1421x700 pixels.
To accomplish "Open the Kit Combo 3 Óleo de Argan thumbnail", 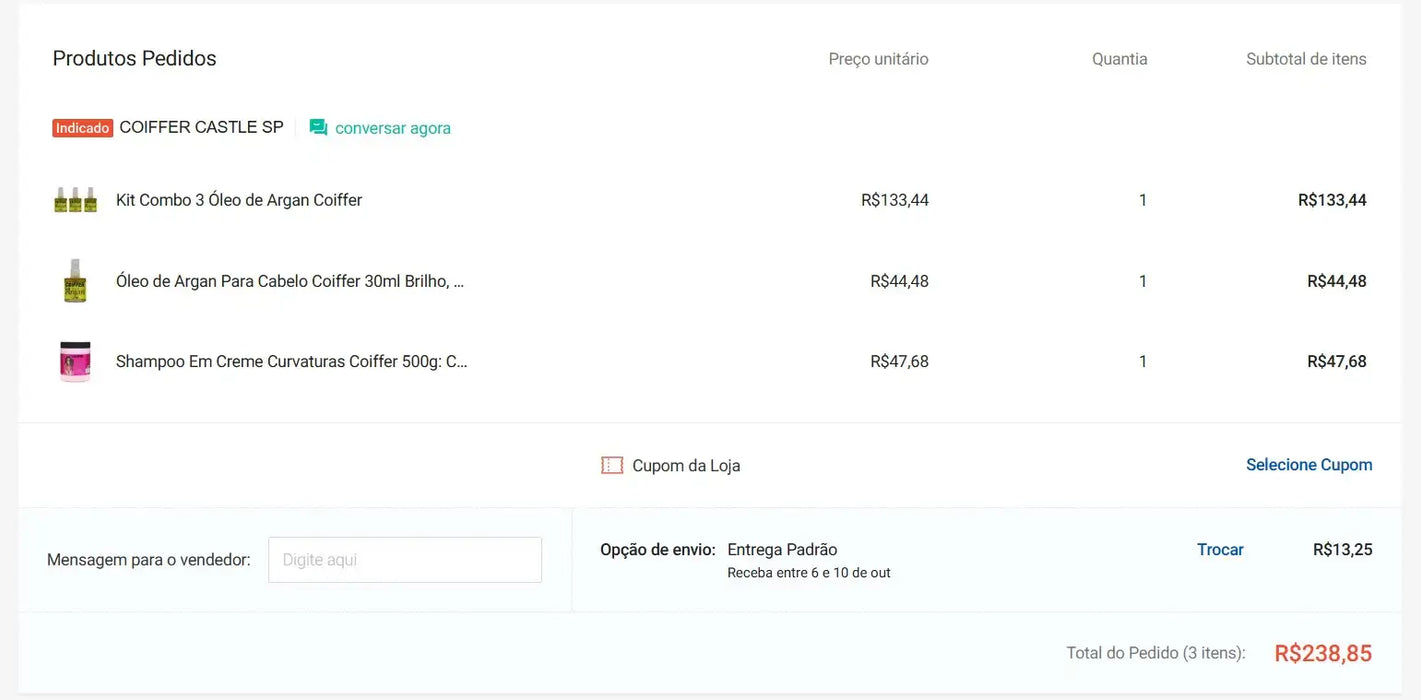I will [75, 199].
